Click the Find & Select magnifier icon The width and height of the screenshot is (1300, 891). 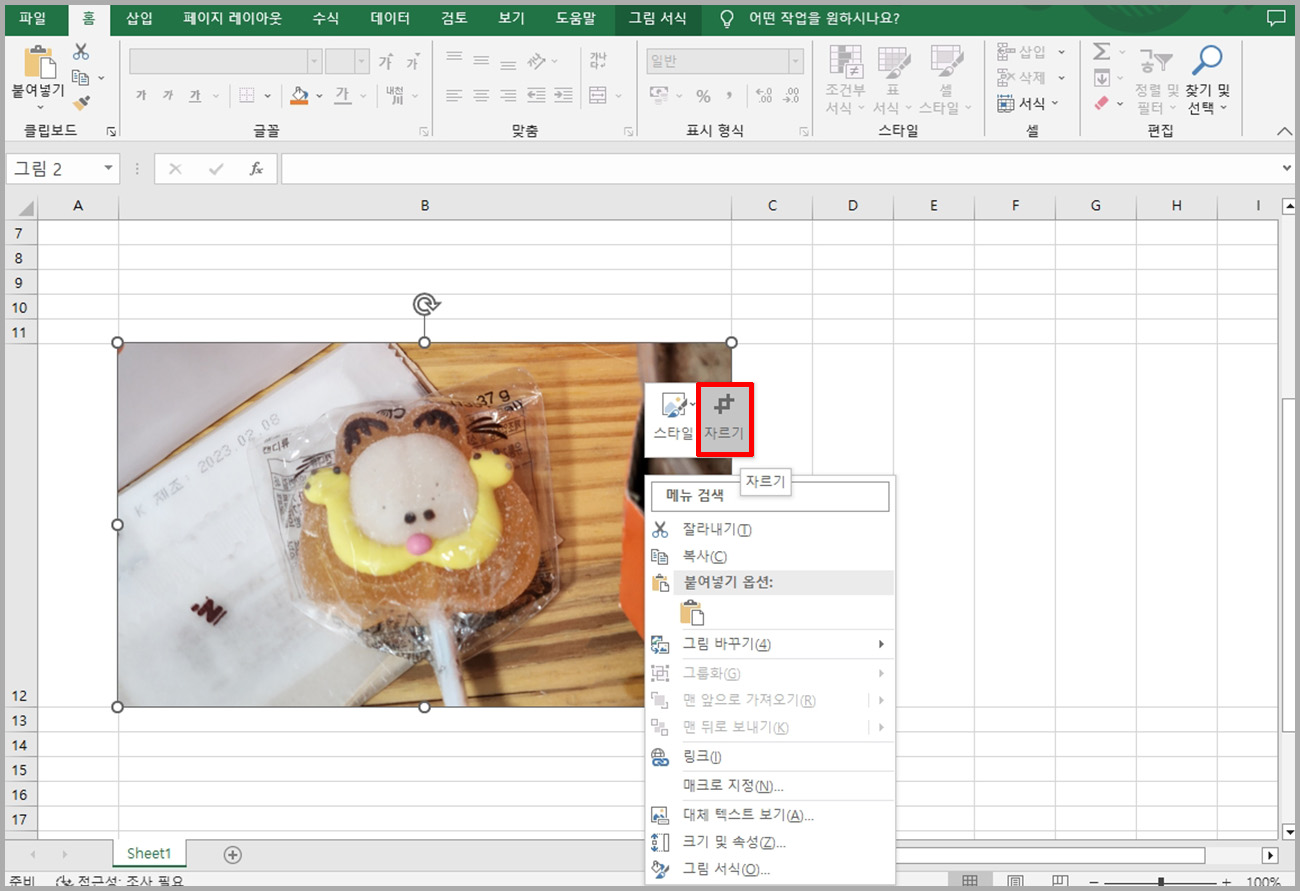[x=1208, y=60]
